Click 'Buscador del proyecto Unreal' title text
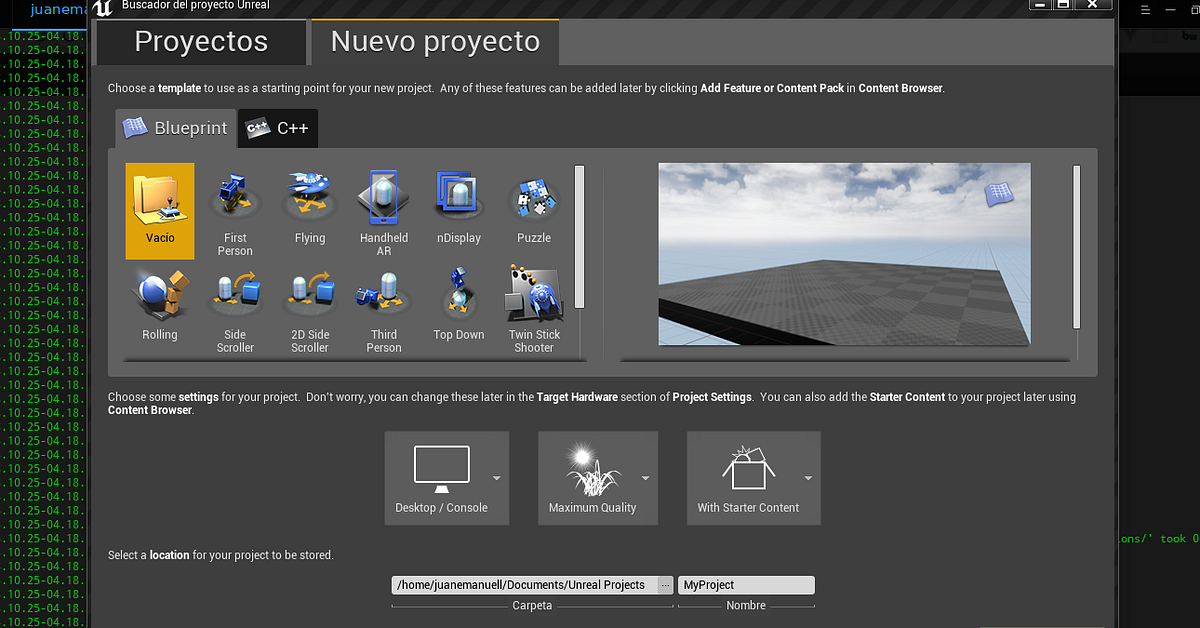The width and height of the screenshot is (1200, 628). tap(196, 5)
